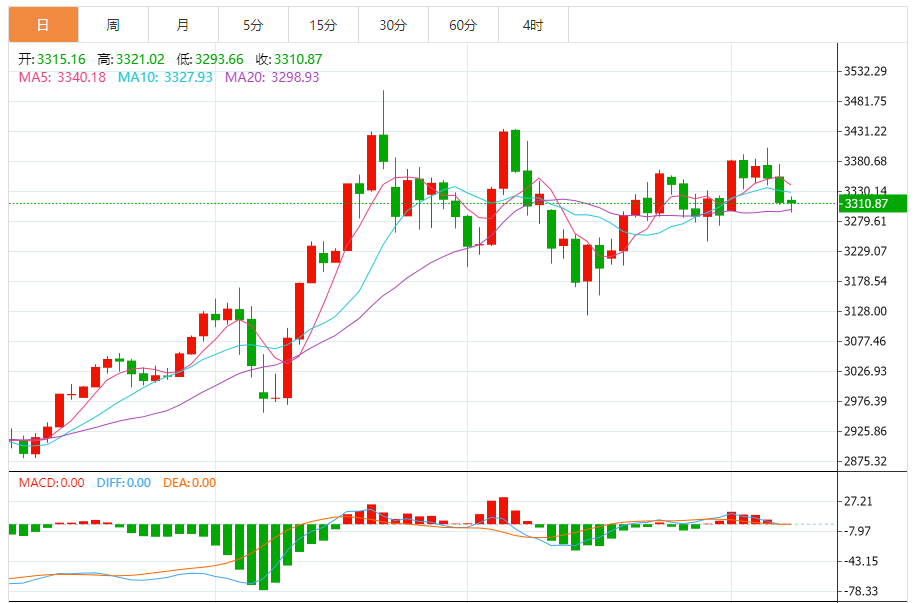Click the 3532.29 price axis label
The height and width of the screenshot is (603, 915).
865,71
